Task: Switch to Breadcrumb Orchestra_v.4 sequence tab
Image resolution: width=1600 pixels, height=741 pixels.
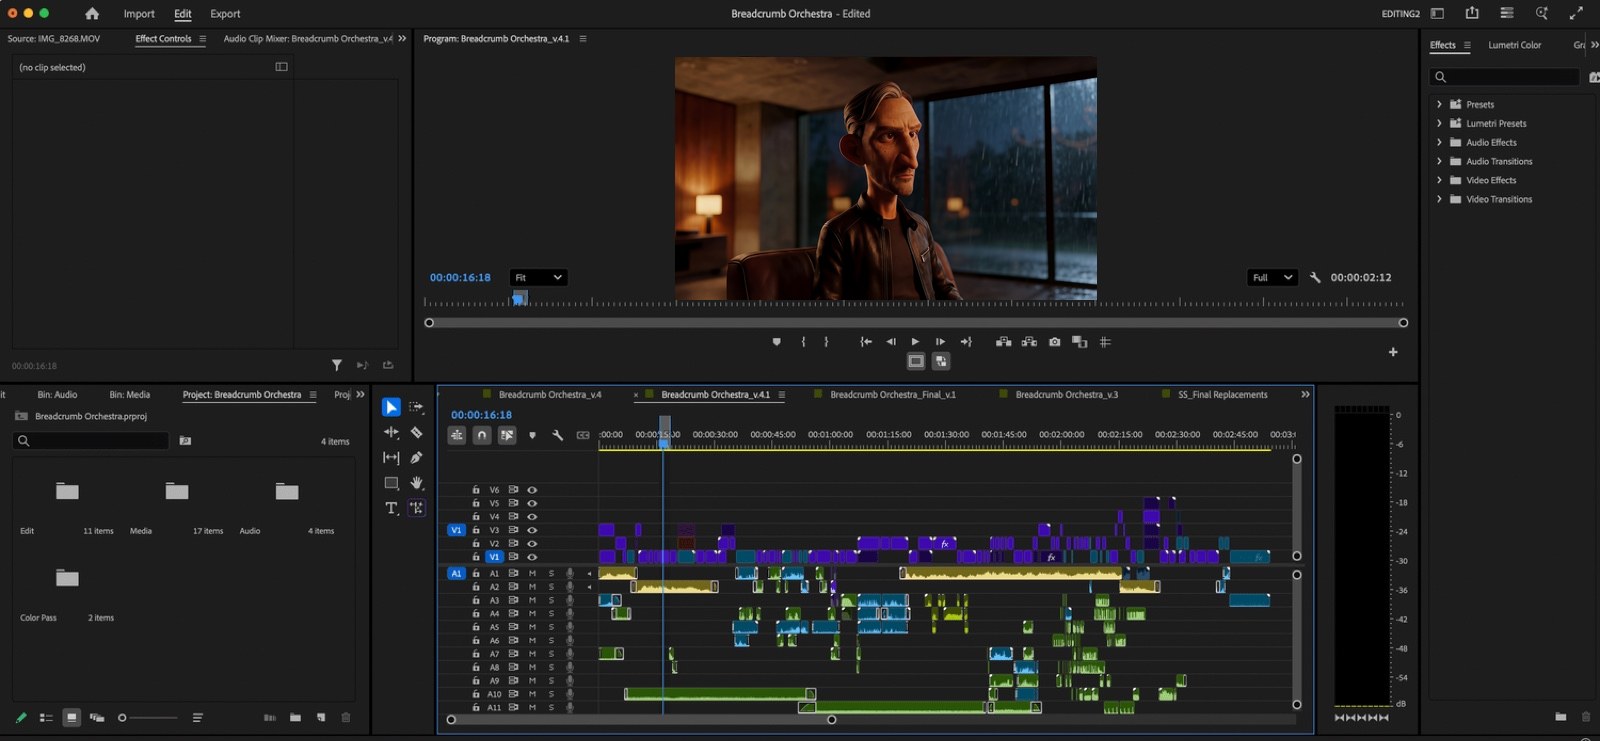Action: click(x=550, y=395)
